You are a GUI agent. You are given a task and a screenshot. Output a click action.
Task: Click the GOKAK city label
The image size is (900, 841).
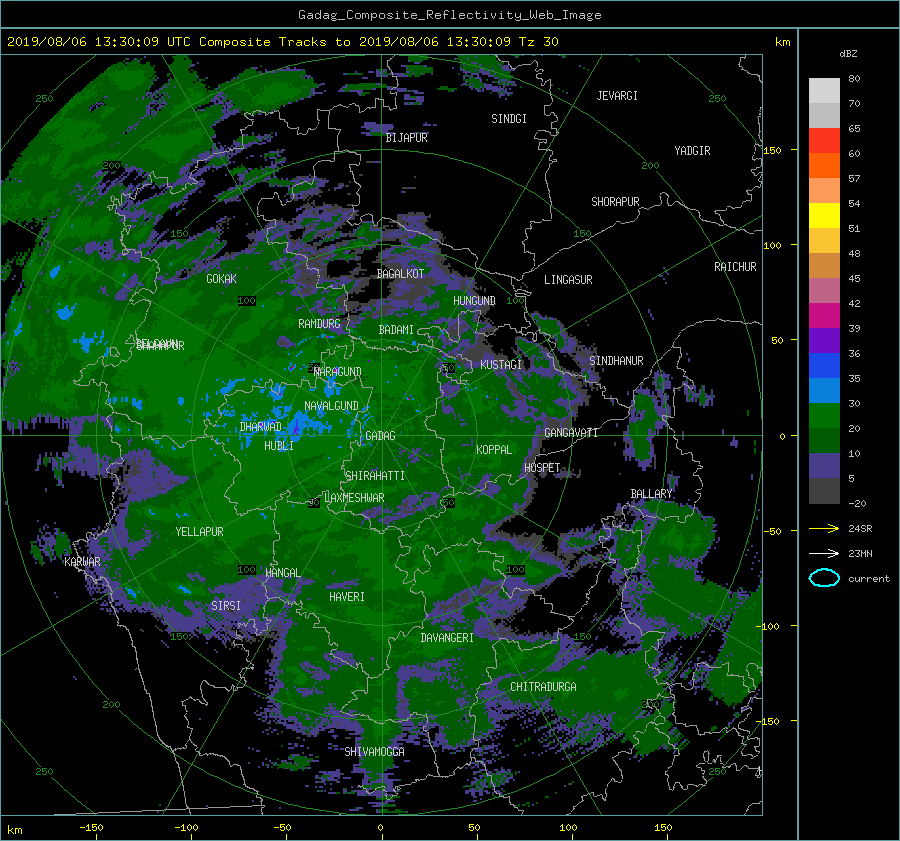(x=222, y=279)
